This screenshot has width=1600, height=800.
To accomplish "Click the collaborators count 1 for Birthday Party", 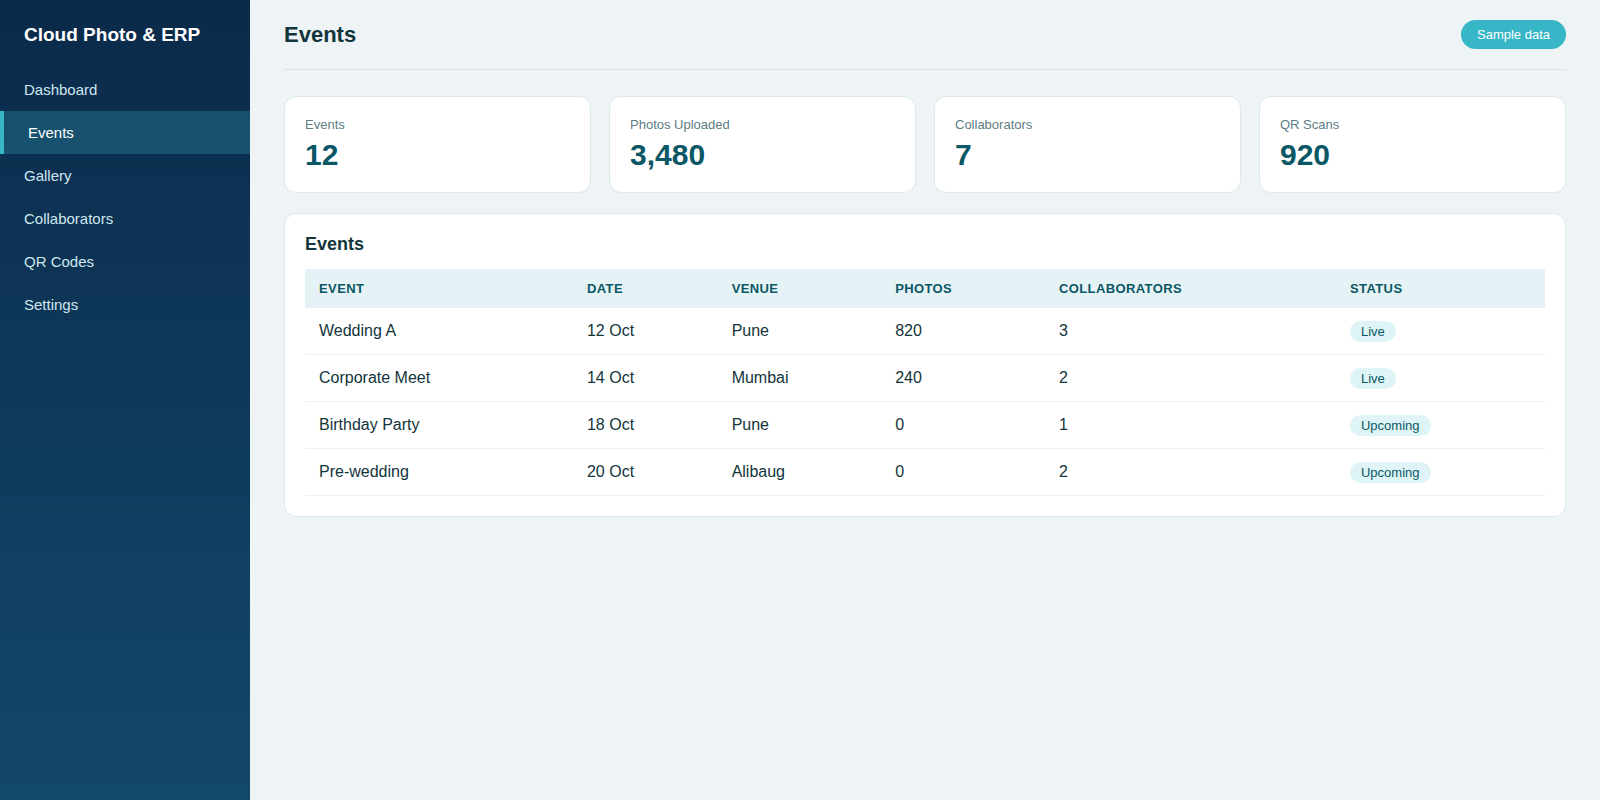I will click(1063, 425).
